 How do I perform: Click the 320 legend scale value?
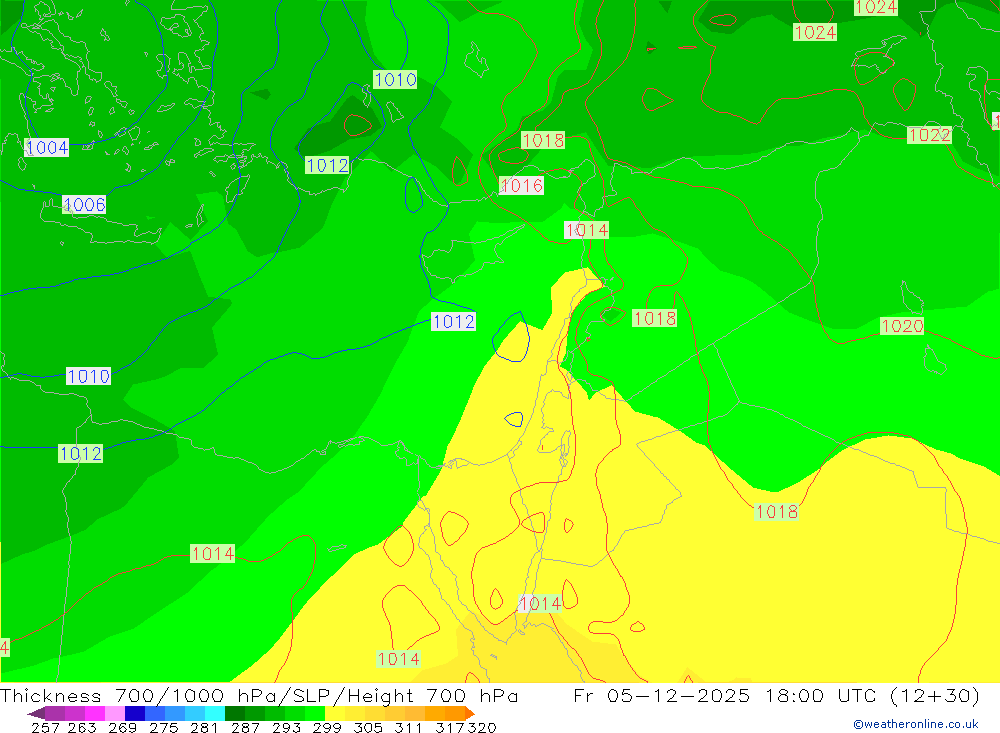click(482, 727)
